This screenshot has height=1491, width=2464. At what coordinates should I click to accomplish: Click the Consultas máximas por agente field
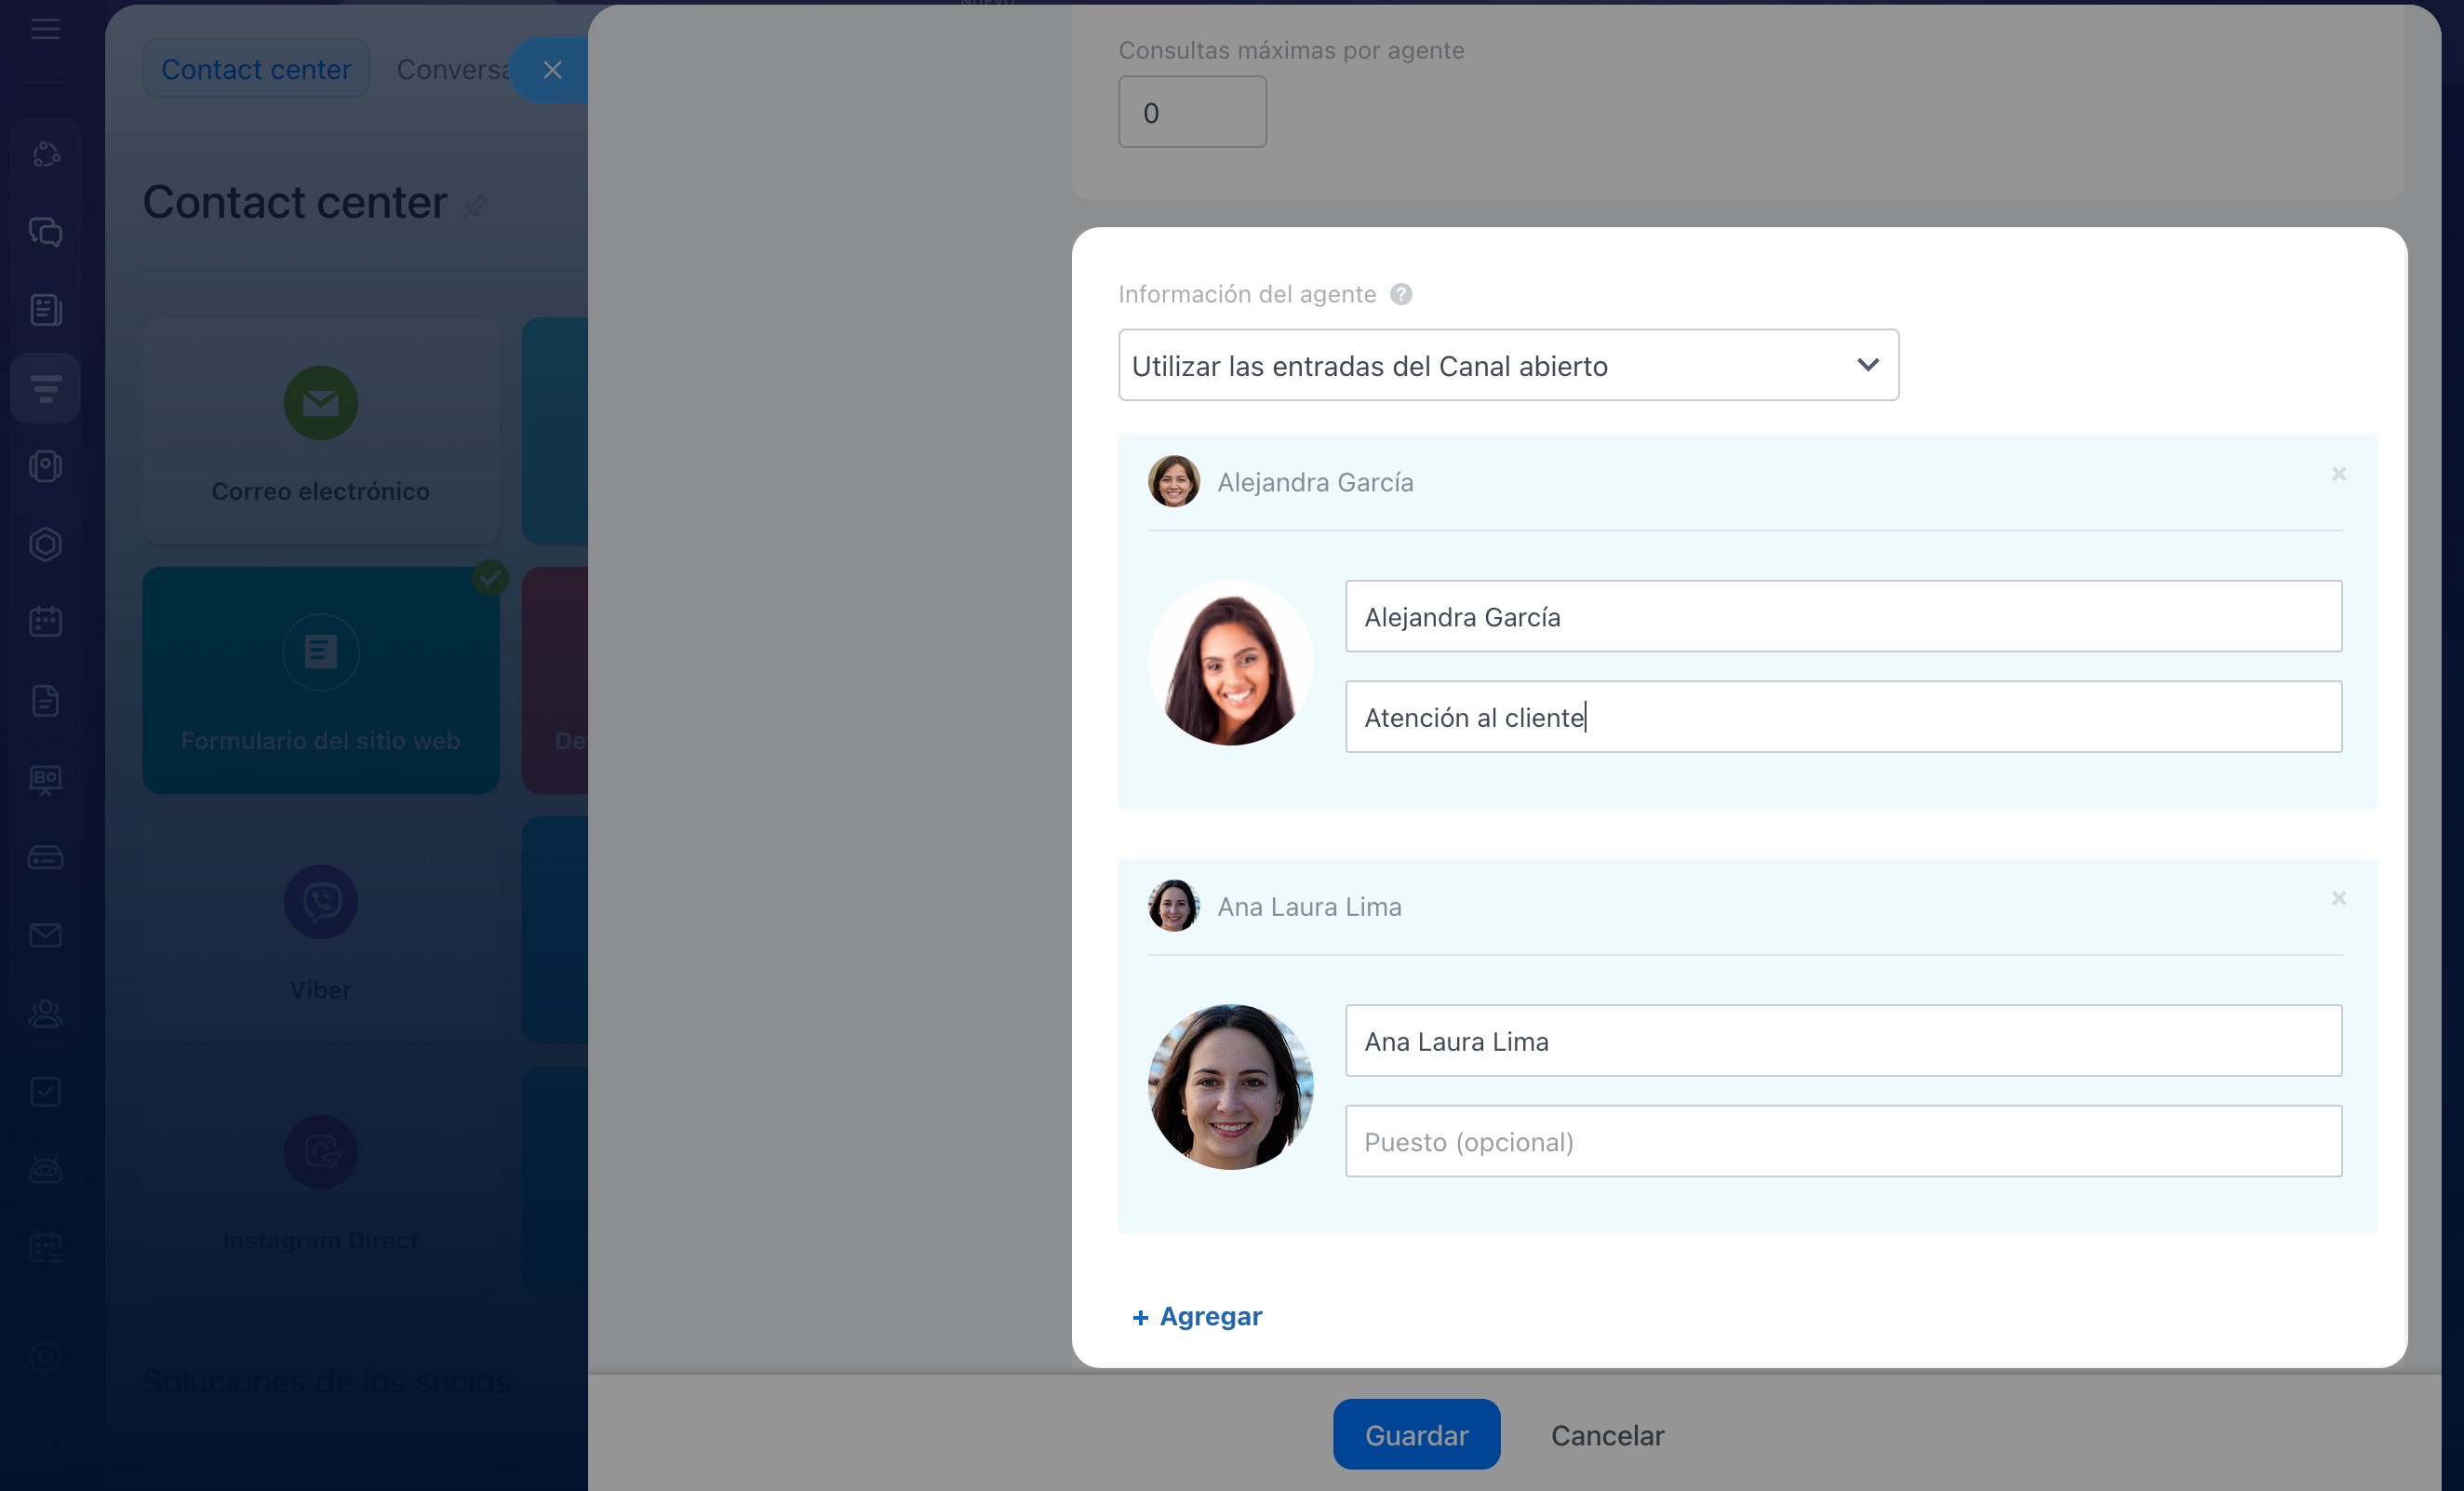[1192, 112]
